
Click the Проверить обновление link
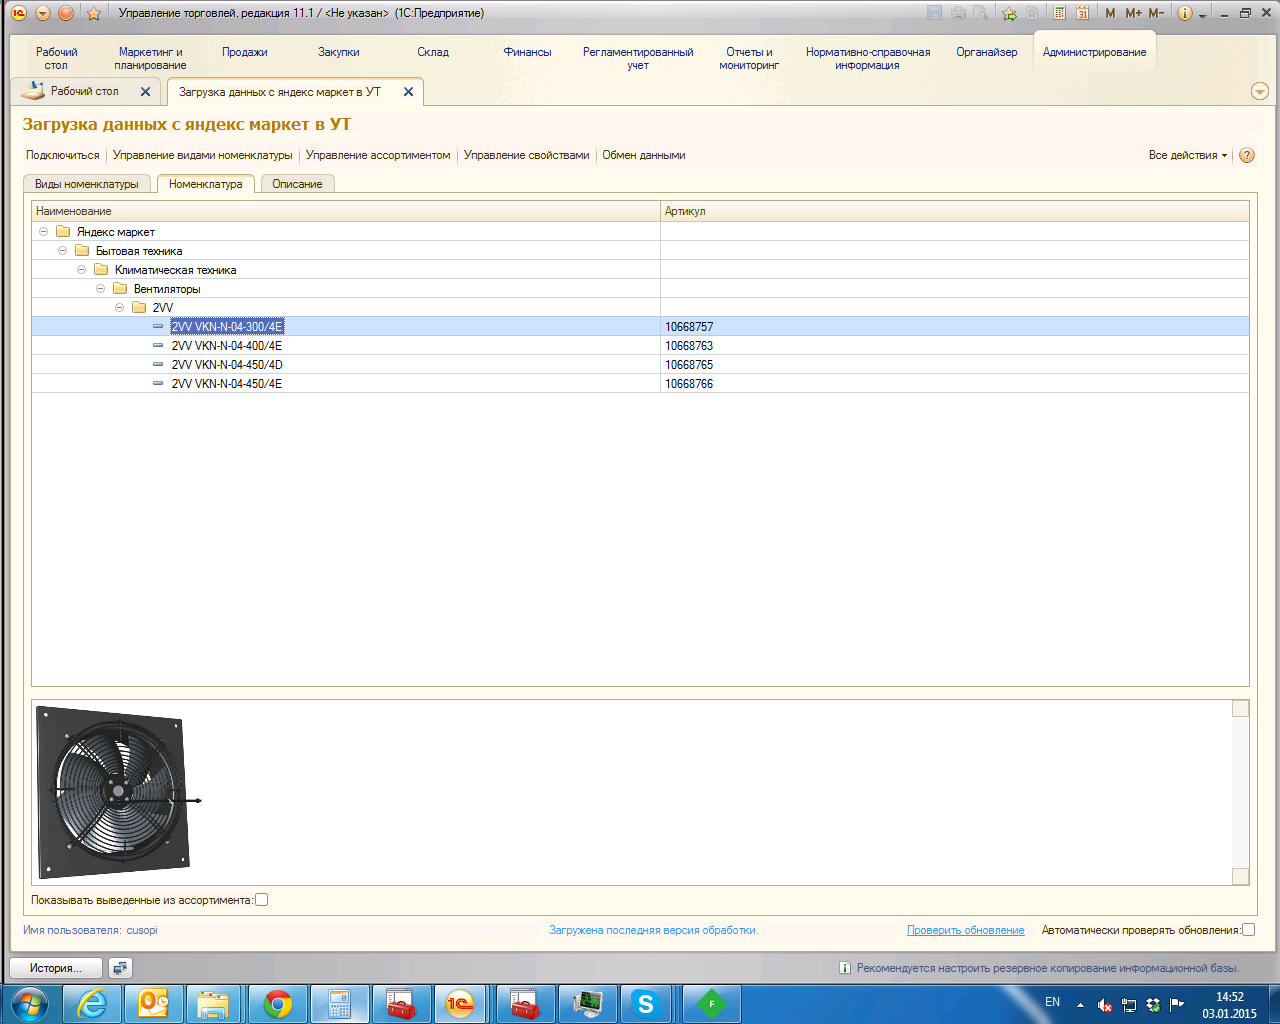pyautogui.click(x=966, y=930)
